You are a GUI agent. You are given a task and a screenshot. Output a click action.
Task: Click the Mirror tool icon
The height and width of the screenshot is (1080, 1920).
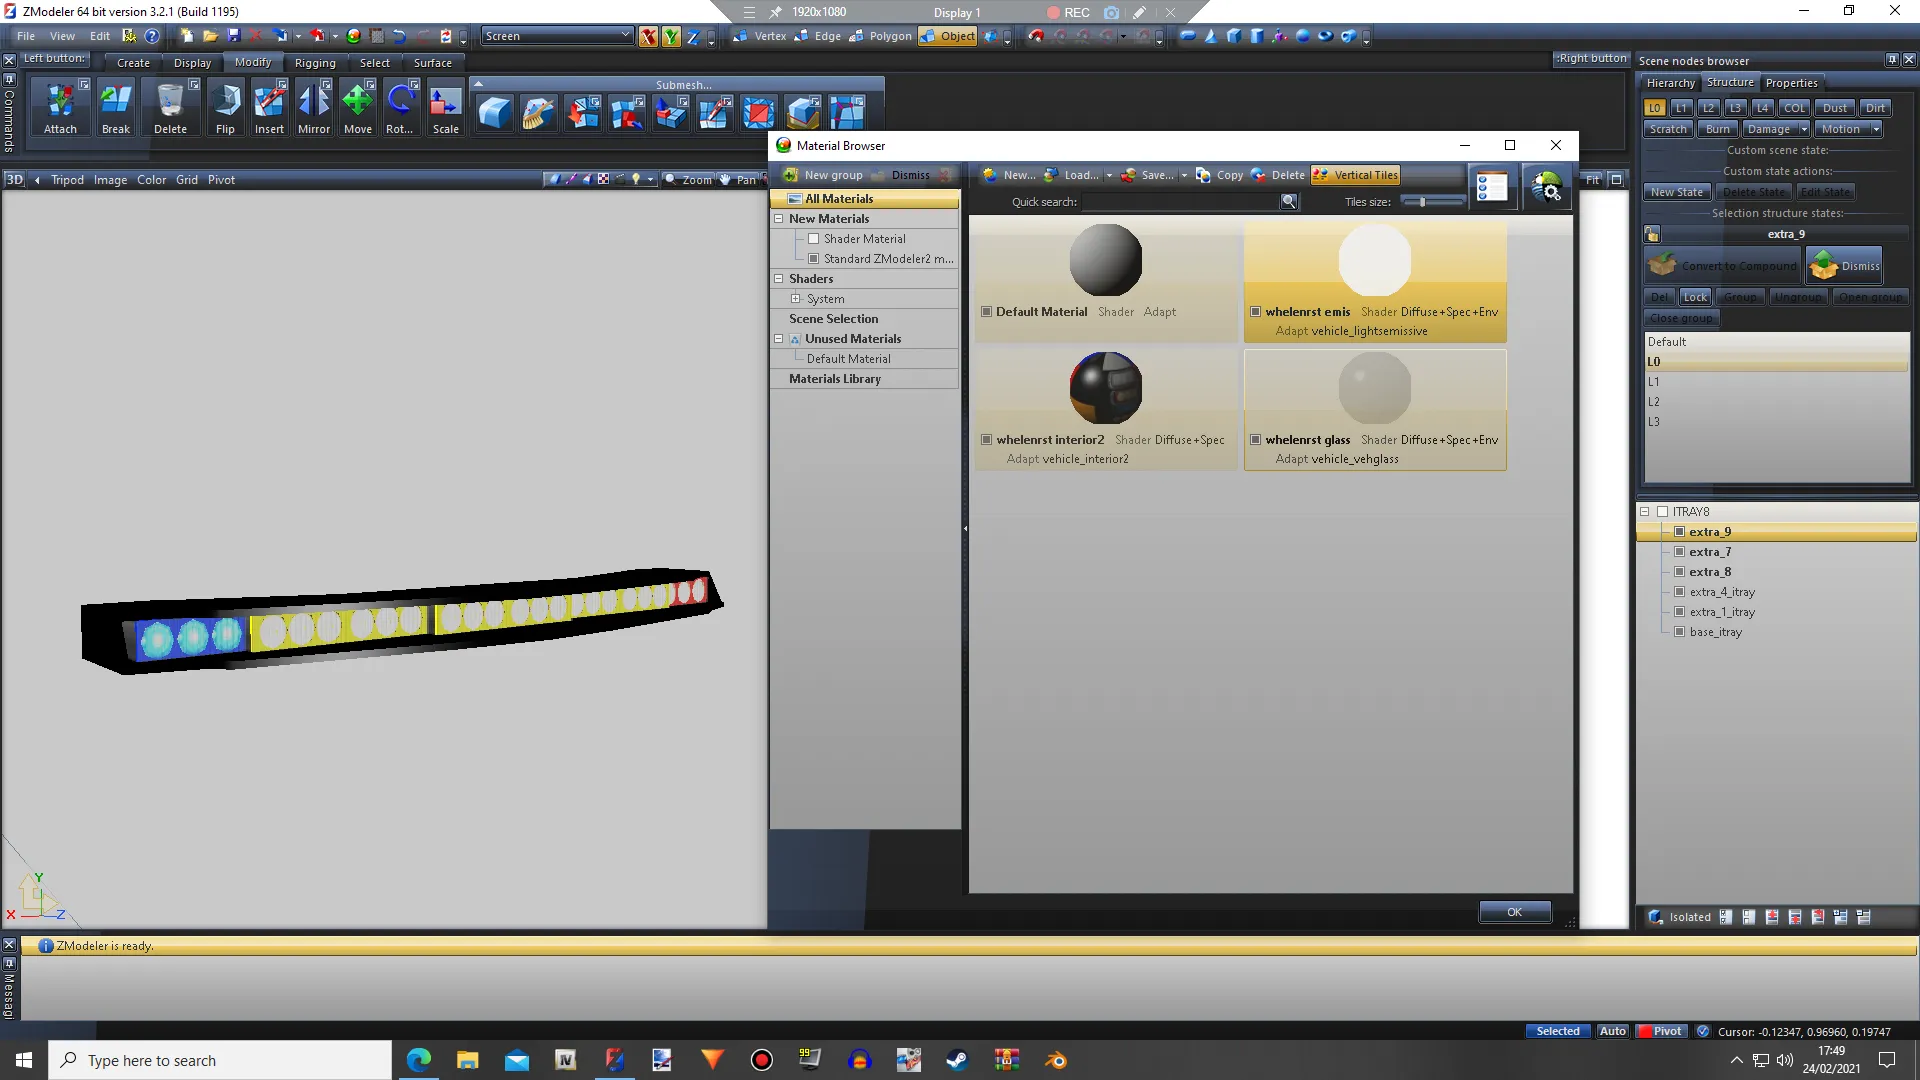point(313,102)
